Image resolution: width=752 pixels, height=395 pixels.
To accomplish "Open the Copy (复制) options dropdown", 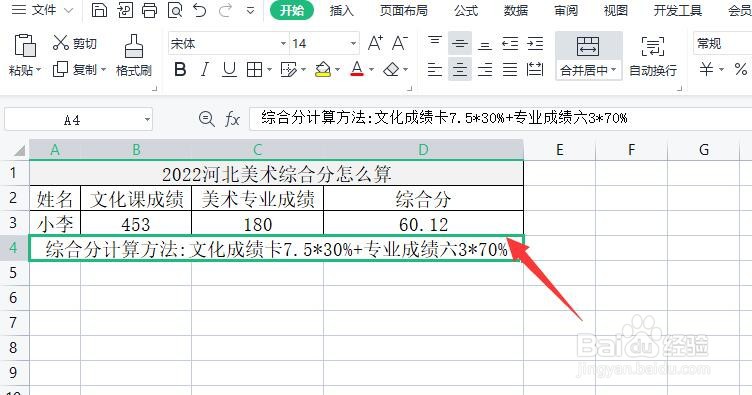I will tap(103, 70).
